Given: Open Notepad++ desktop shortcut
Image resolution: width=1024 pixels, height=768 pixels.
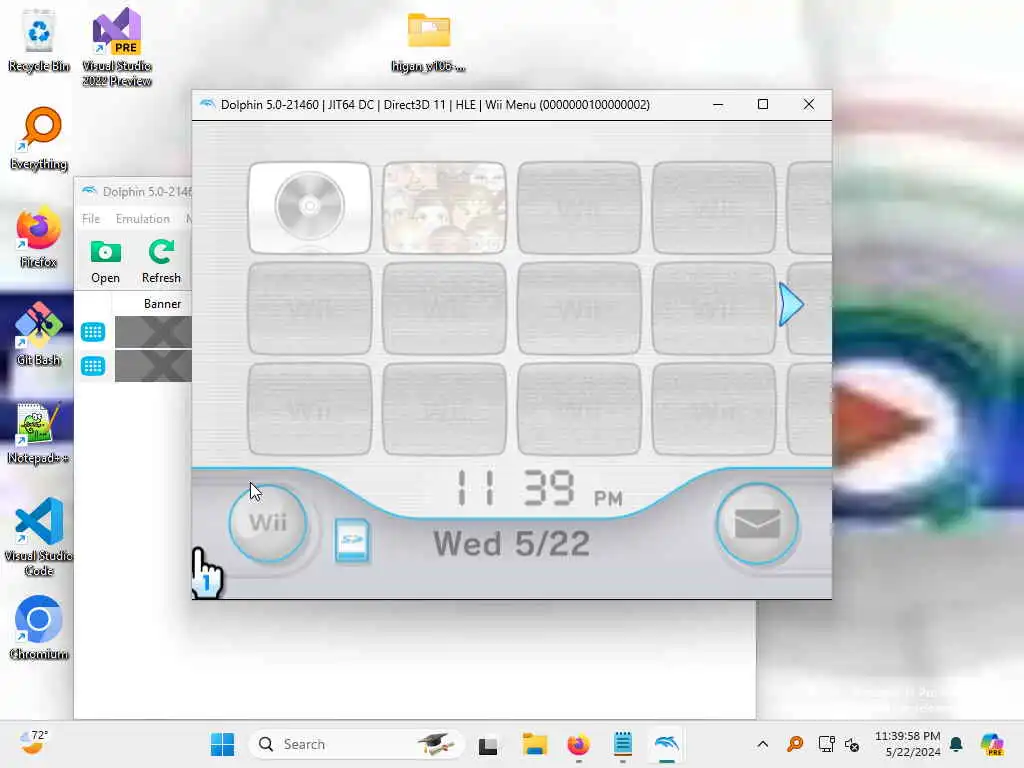Looking at the screenshot, I should [x=38, y=433].
